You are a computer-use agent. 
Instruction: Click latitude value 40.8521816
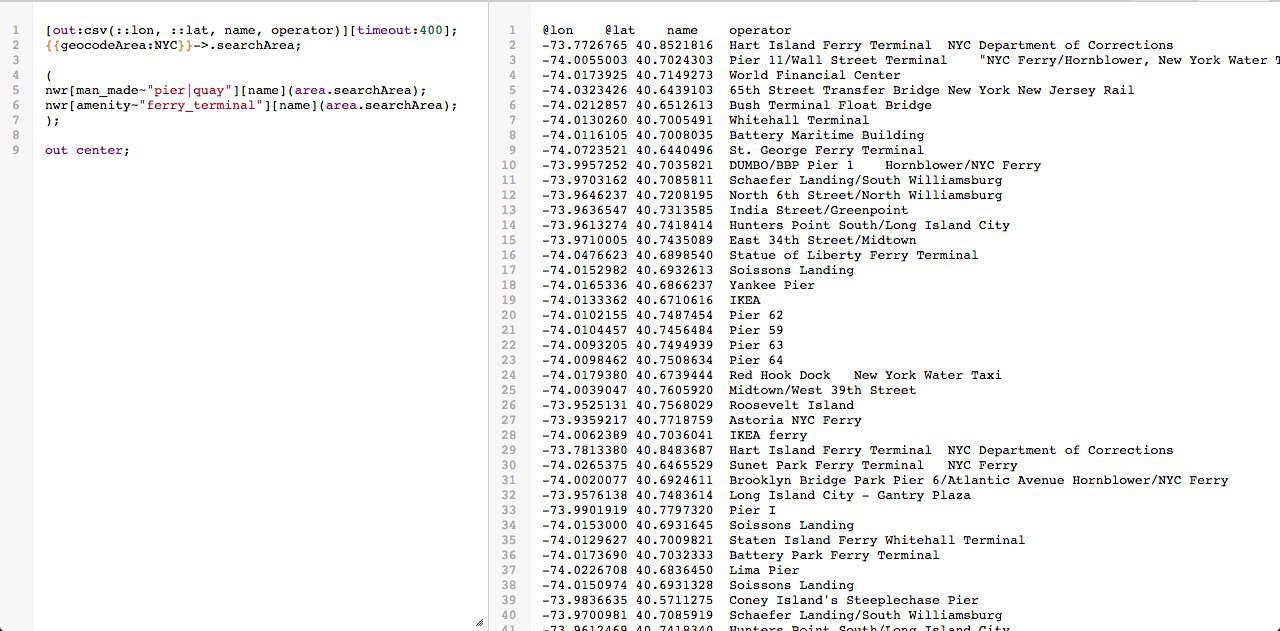coord(675,45)
